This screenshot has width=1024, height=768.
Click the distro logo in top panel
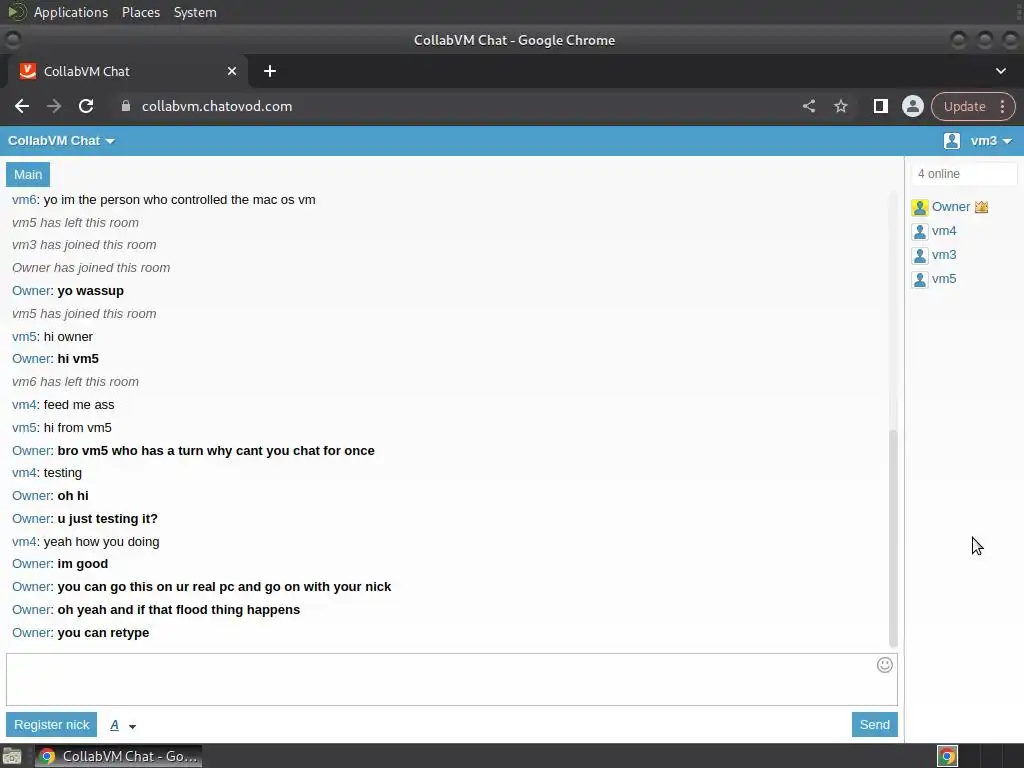(x=16, y=12)
